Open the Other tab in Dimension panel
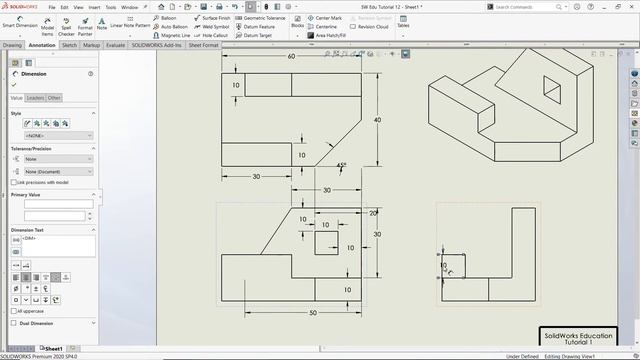640x360 pixels. coord(54,98)
